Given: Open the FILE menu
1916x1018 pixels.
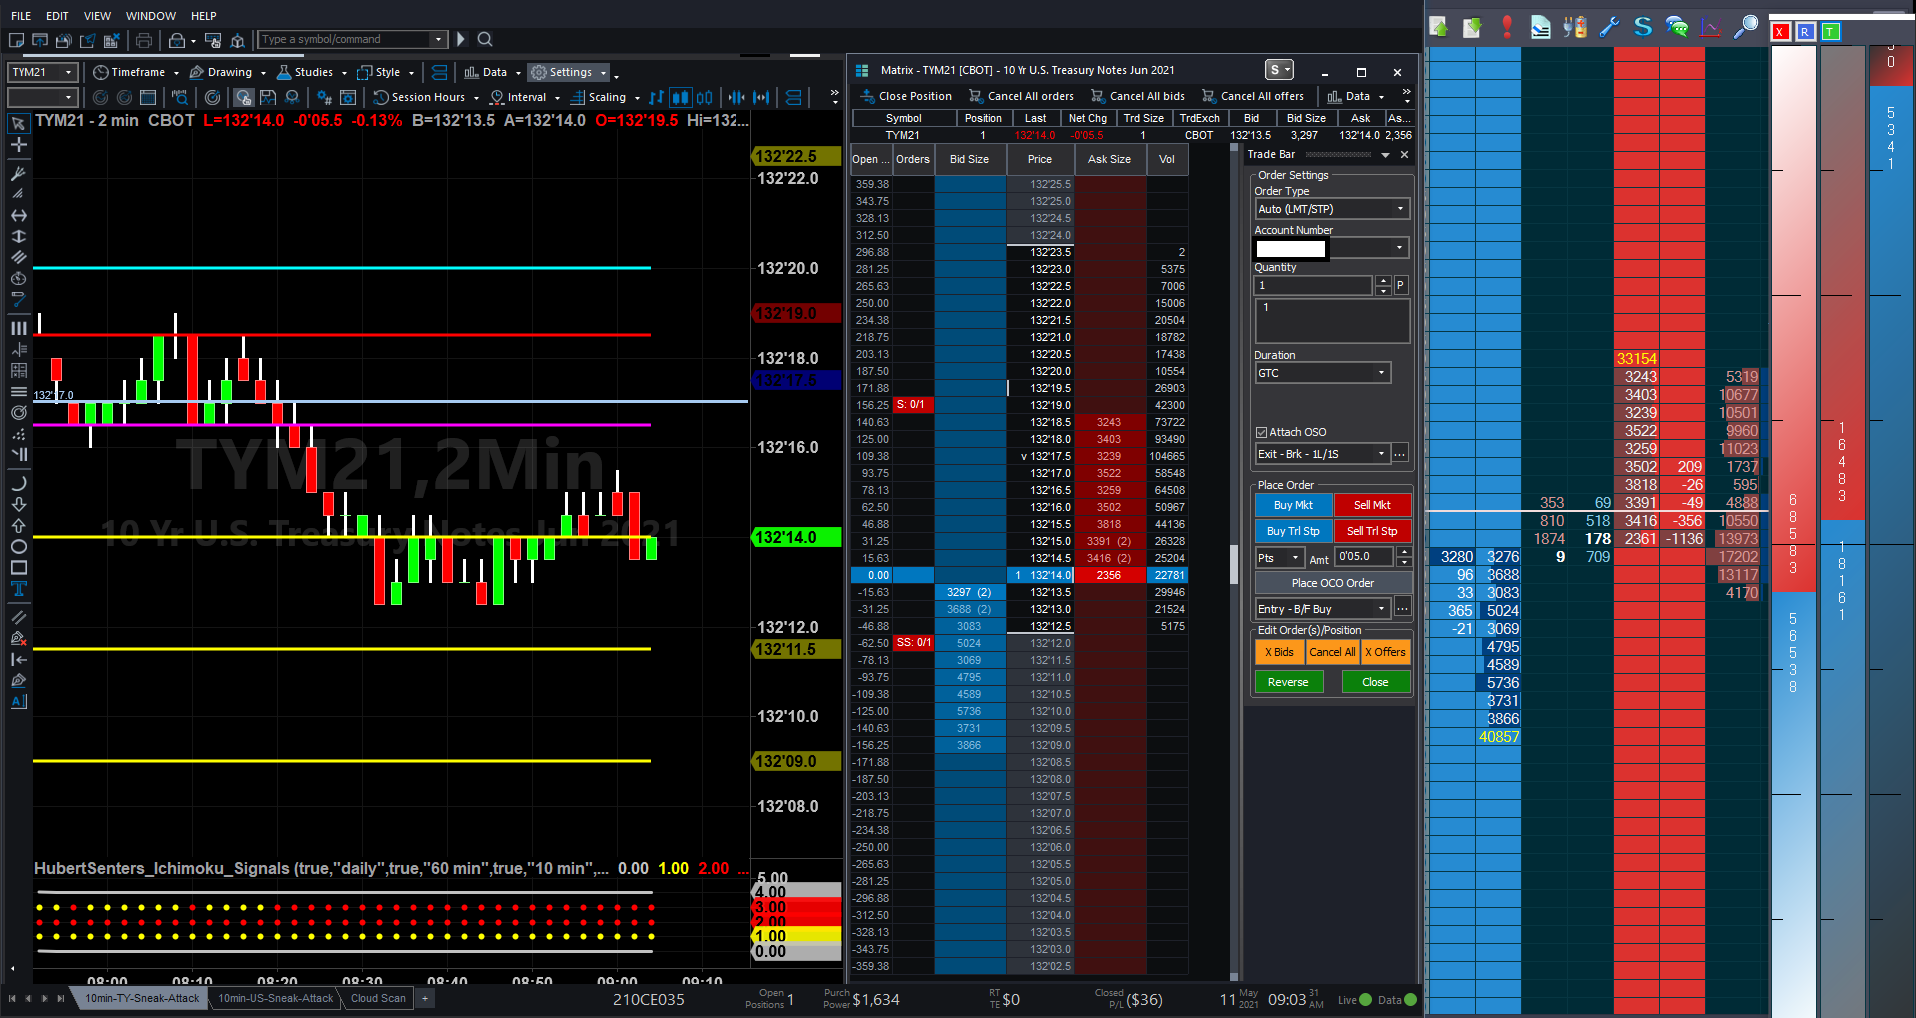Looking at the screenshot, I should [x=21, y=16].
